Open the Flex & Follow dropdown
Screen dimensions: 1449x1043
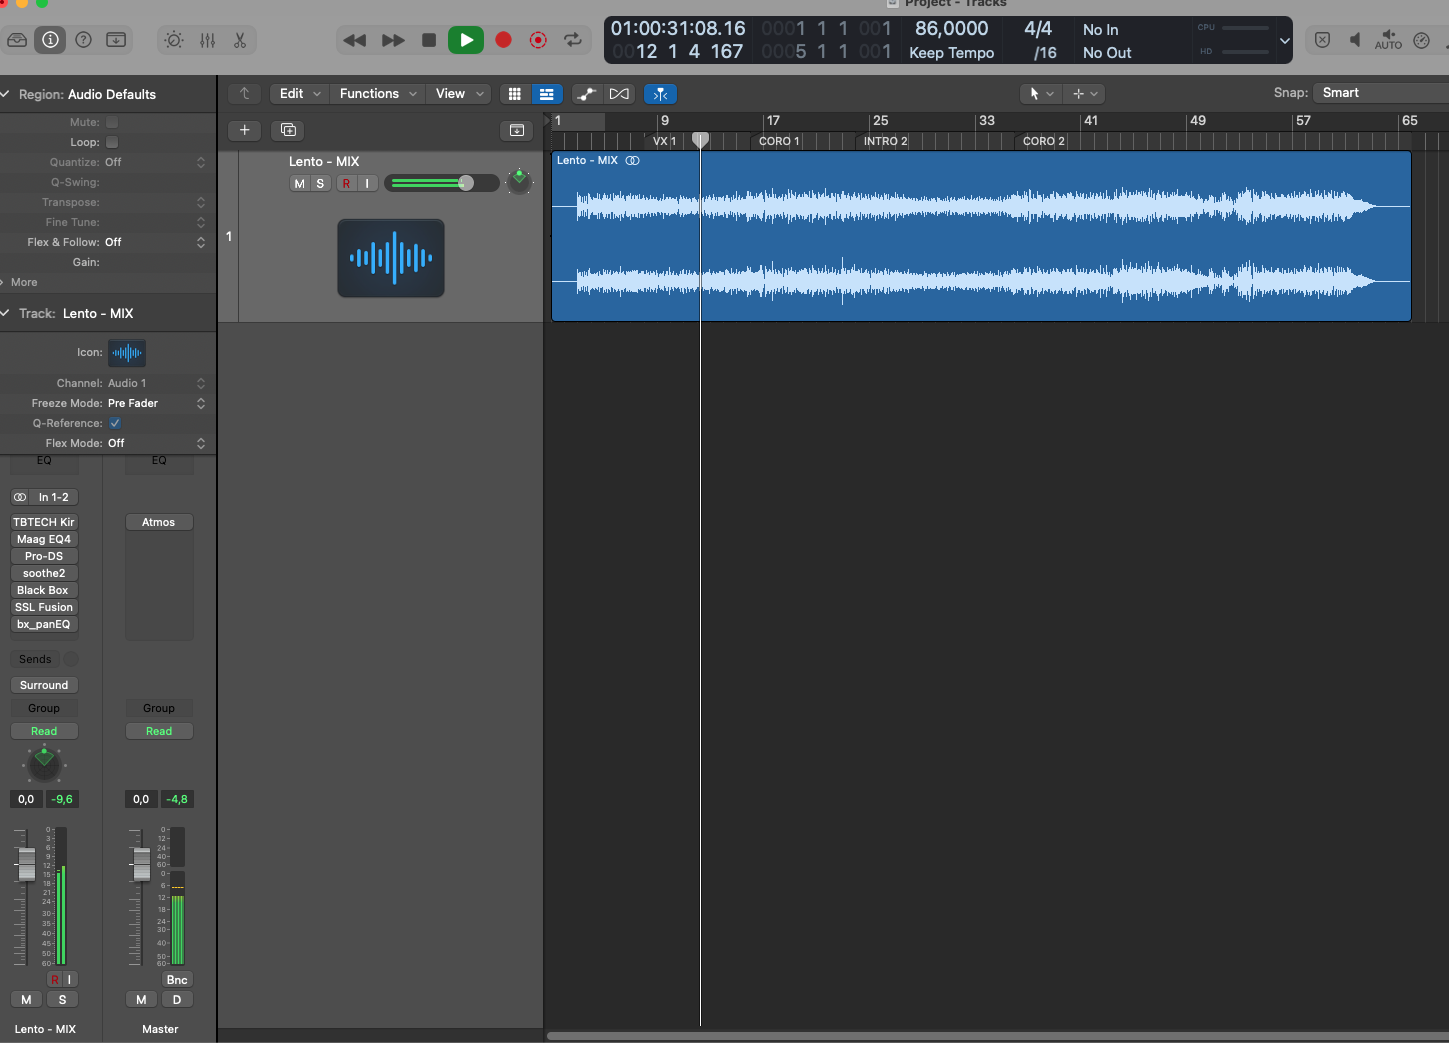point(155,242)
